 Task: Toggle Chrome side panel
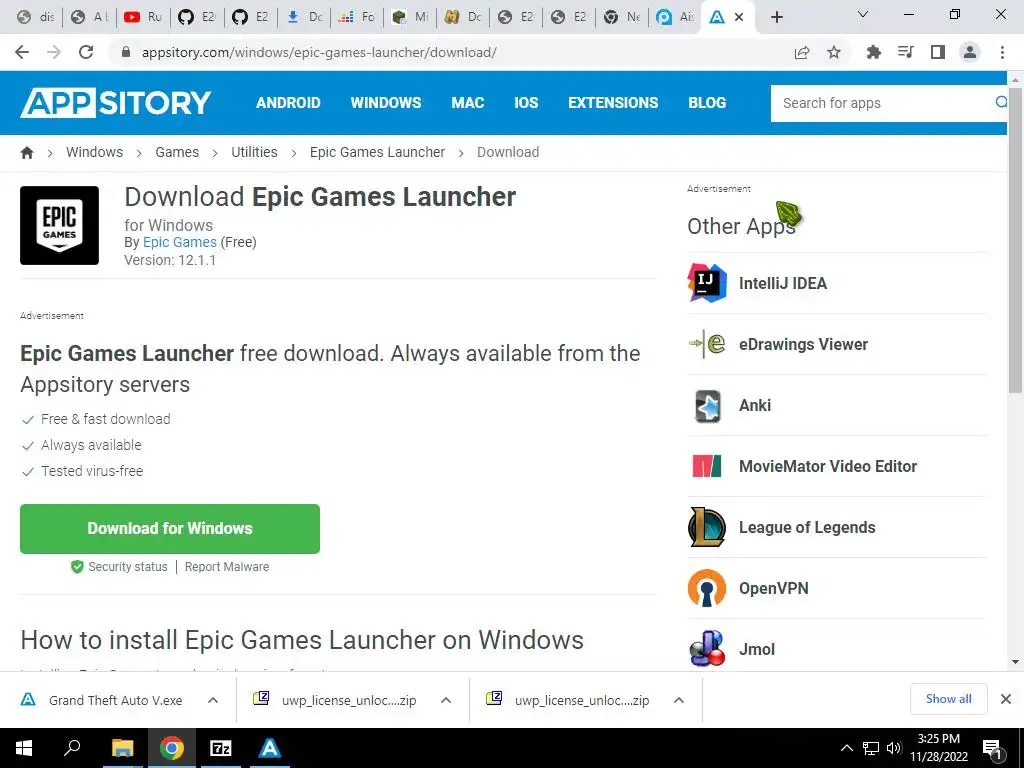938,52
